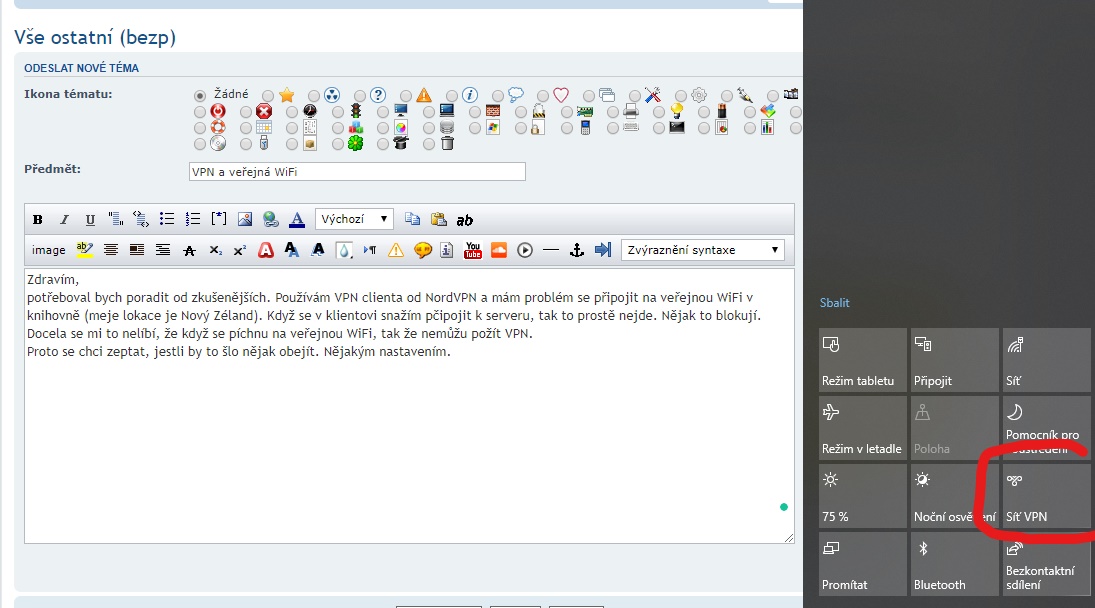Insert an anchor with the anchor icon
The image size is (1095, 608).
coord(576,250)
